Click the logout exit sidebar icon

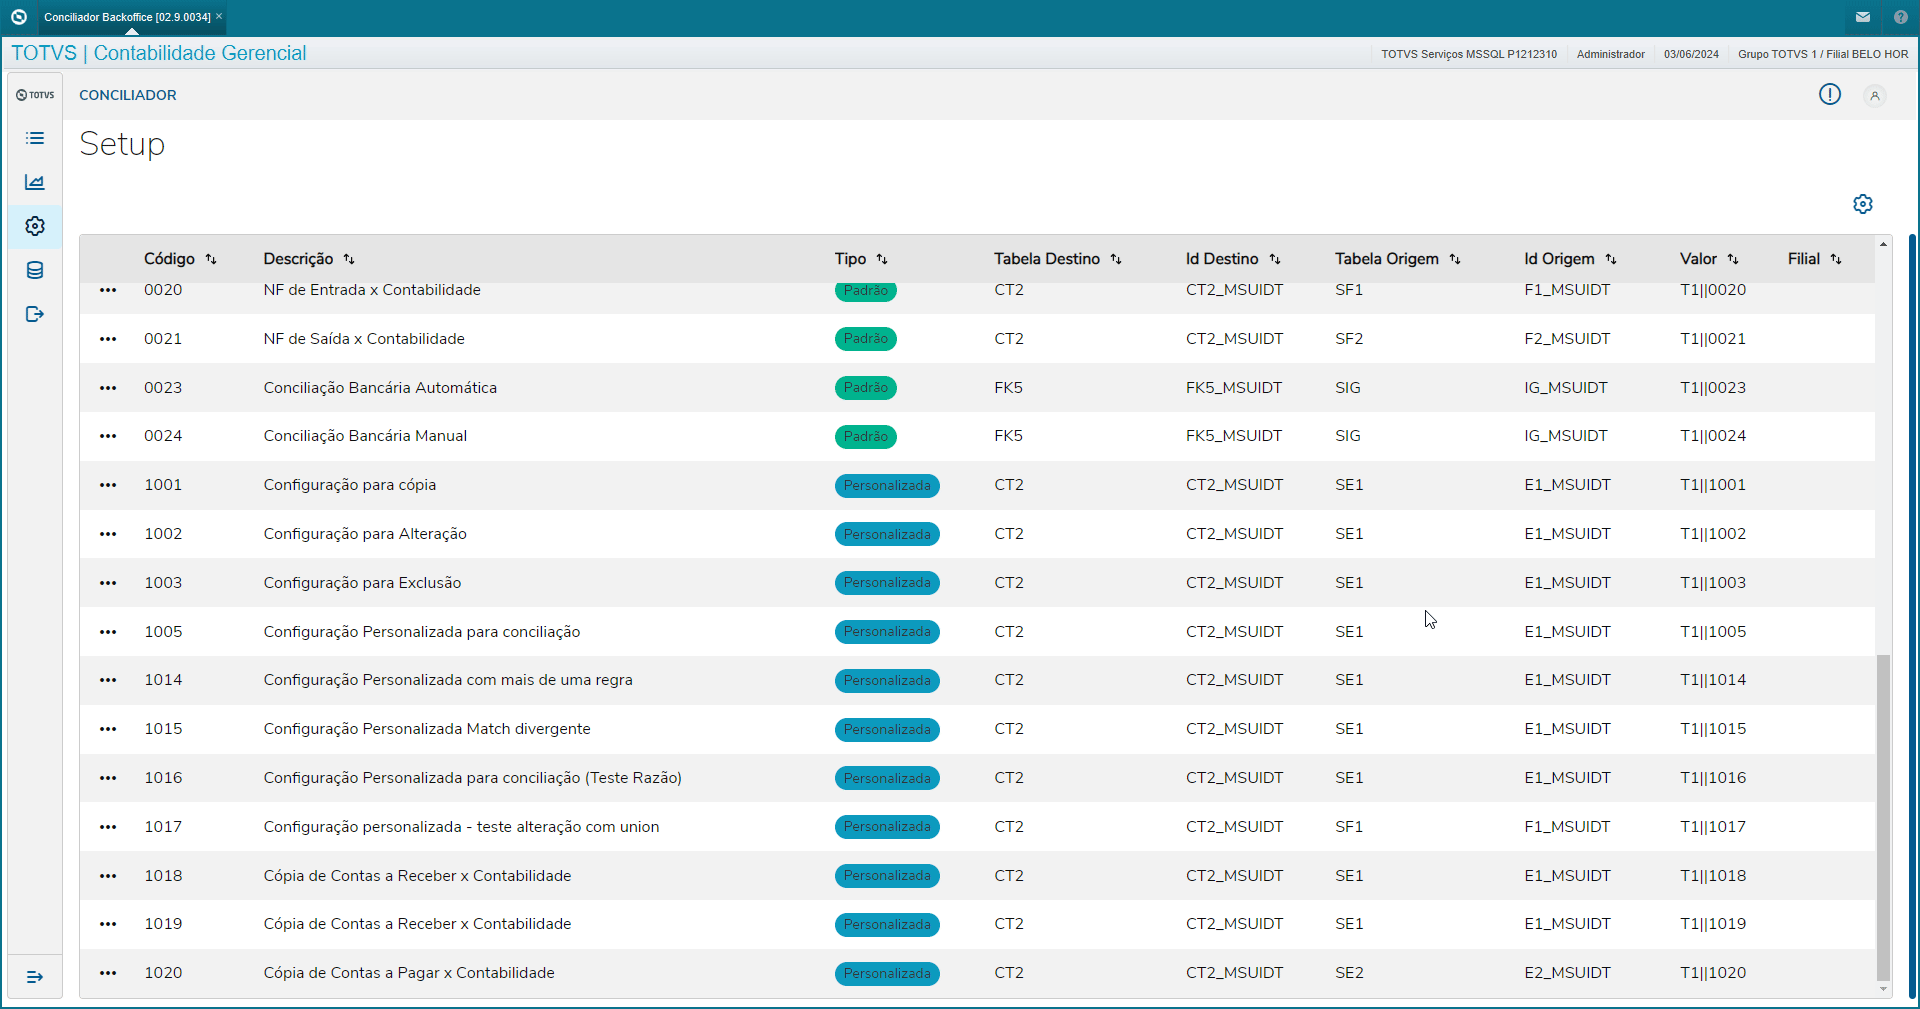(x=35, y=314)
